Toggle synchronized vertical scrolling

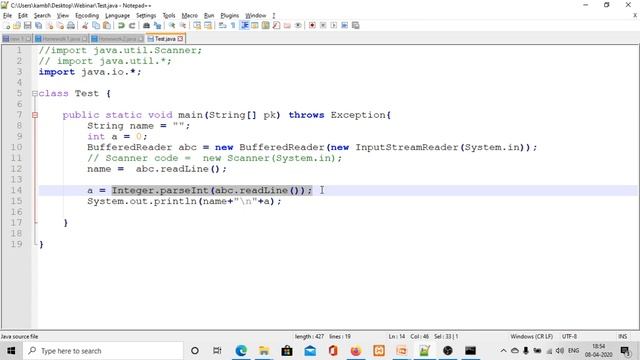(x=197, y=25)
